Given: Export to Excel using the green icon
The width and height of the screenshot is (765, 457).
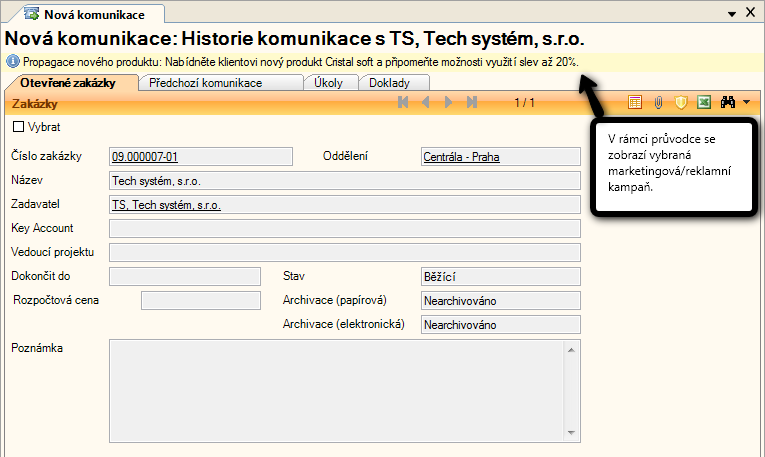Looking at the screenshot, I should pos(704,103).
